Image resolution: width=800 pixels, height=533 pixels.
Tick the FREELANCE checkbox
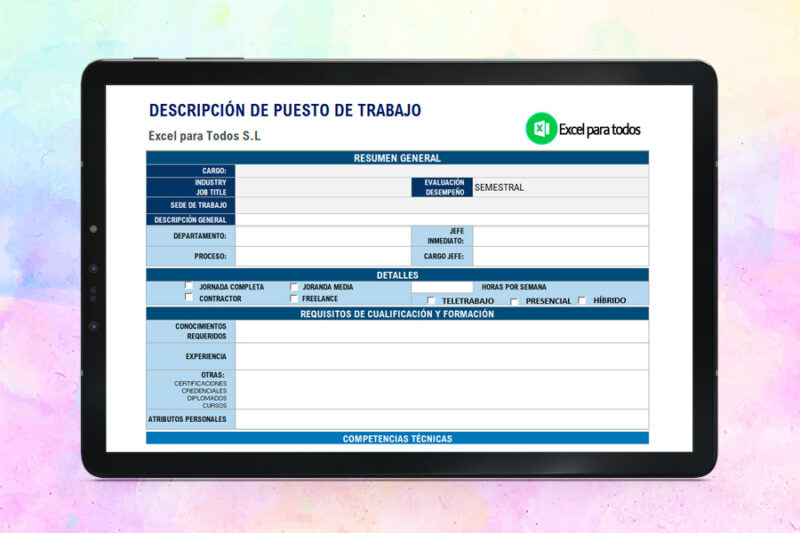[293, 298]
